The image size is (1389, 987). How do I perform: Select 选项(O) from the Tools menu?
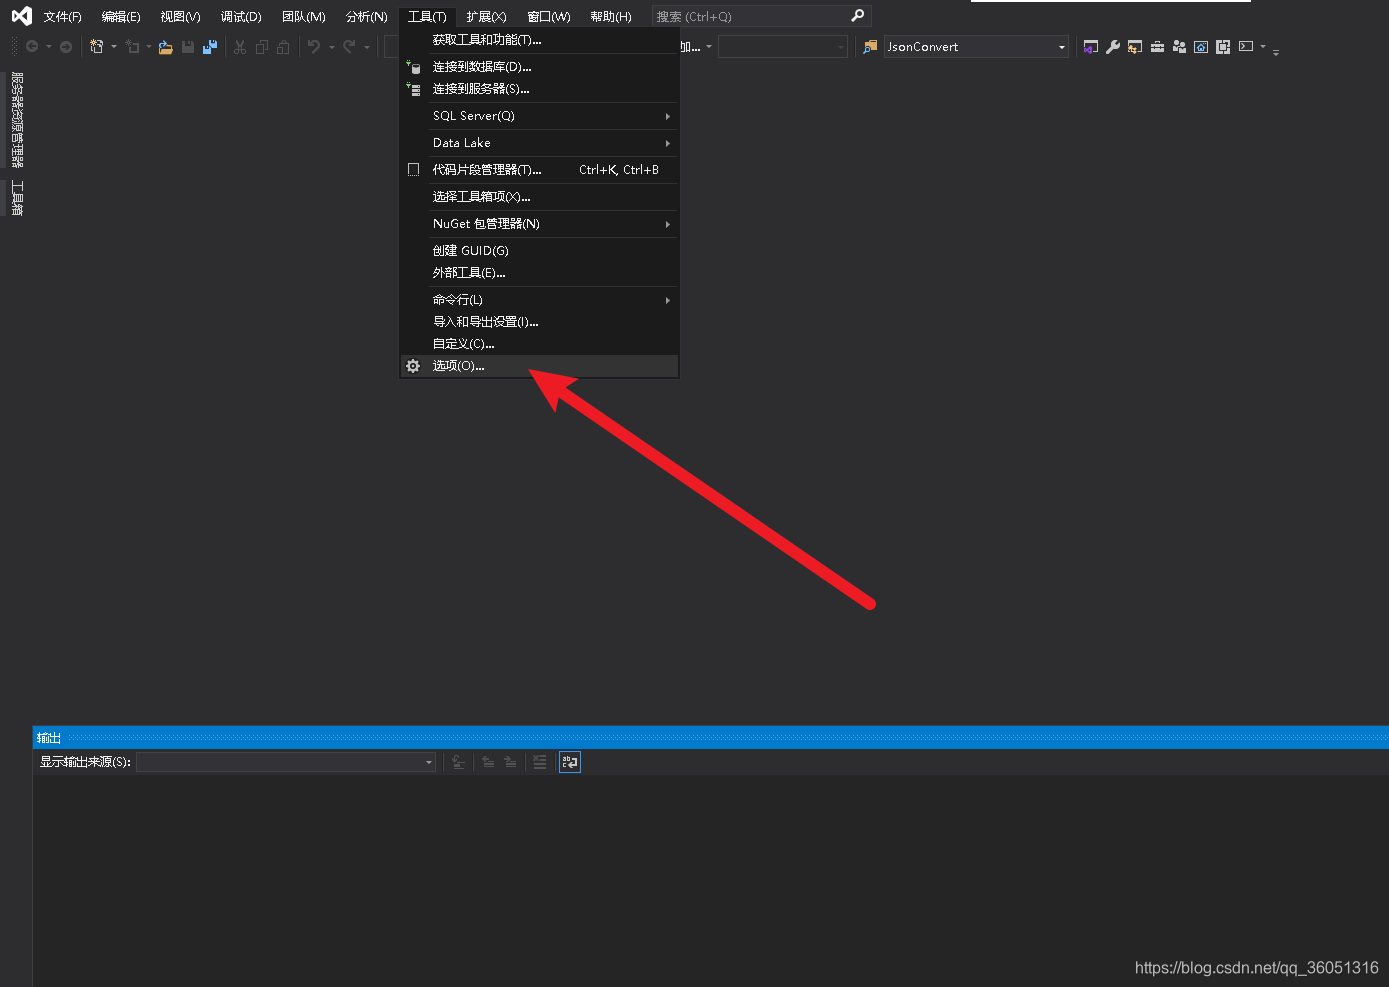coord(459,365)
